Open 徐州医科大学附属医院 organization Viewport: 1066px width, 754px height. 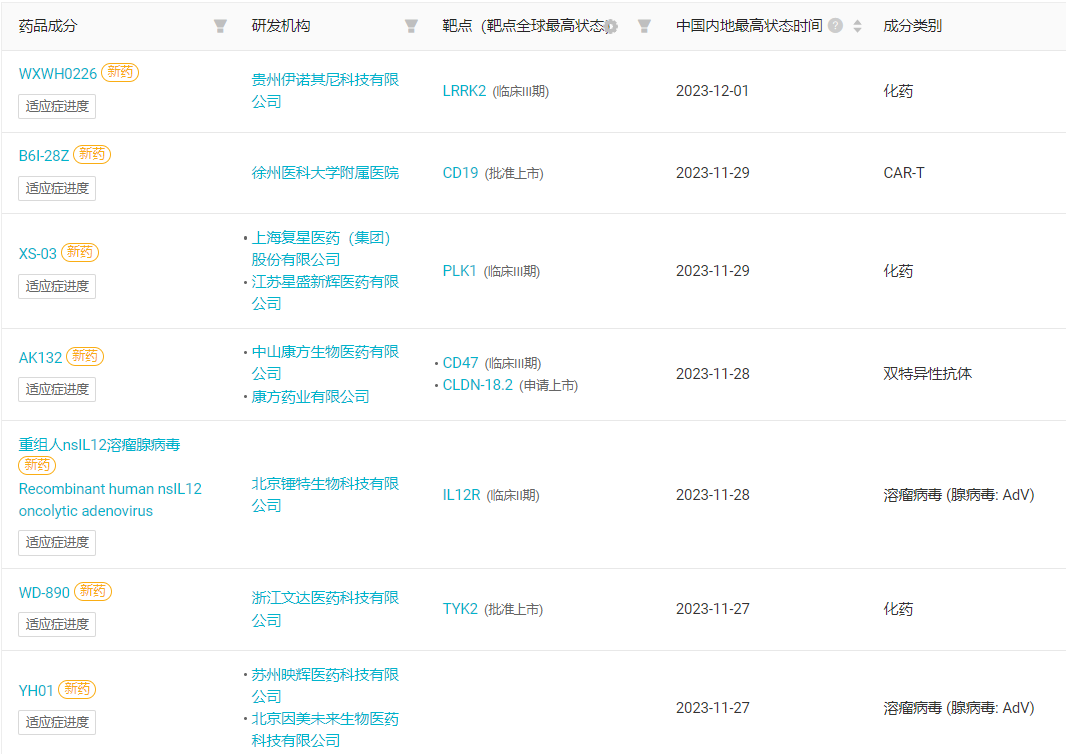(x=325, y=173)
